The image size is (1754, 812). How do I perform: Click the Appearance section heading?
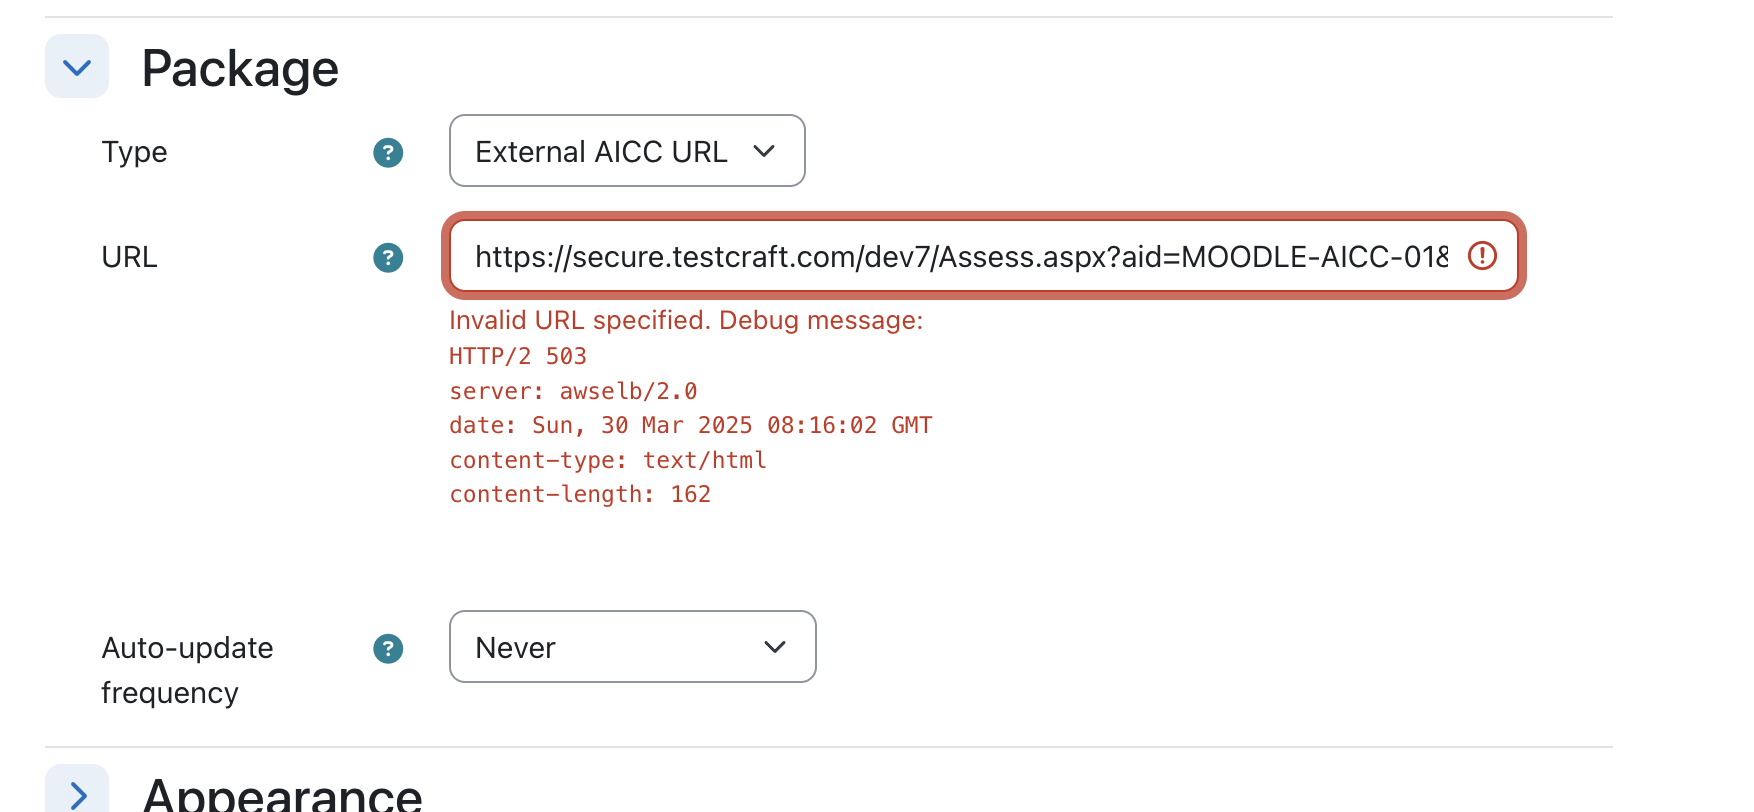[282, 794]
